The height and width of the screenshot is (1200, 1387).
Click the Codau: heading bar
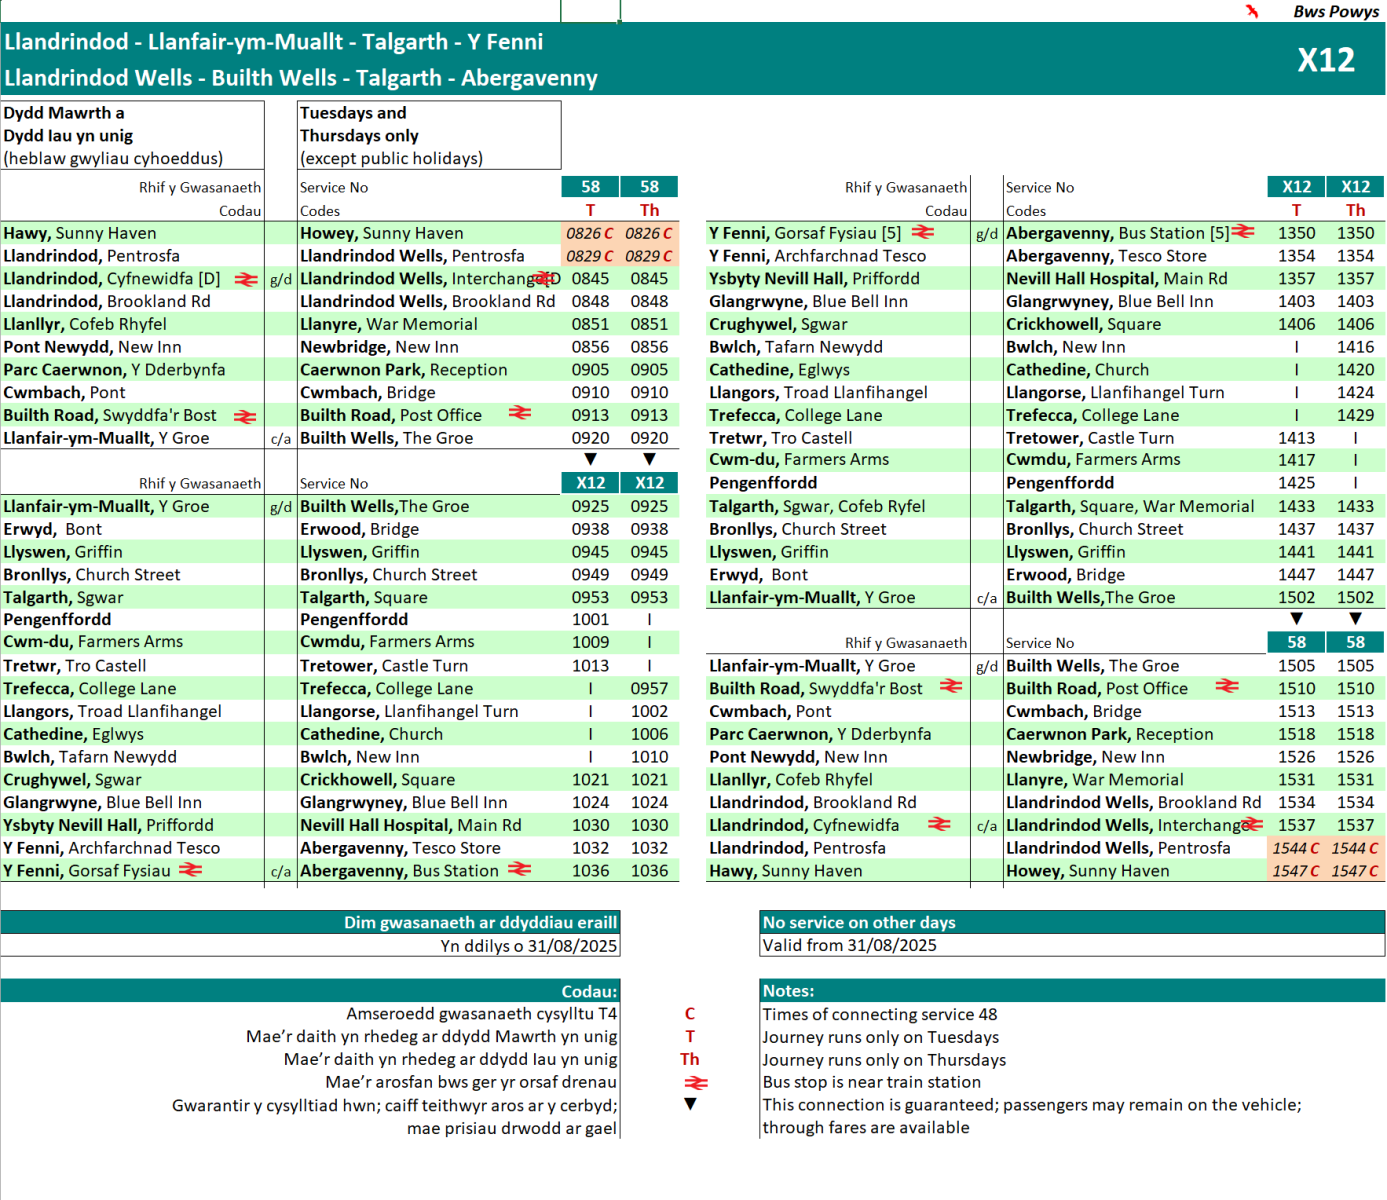[310, 991]
